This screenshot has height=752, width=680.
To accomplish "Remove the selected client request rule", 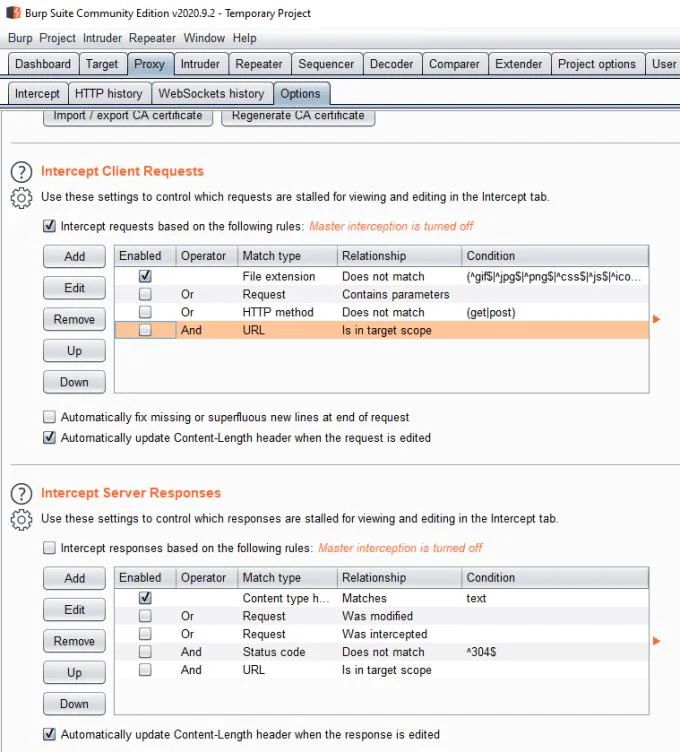I will click(74, 319).
